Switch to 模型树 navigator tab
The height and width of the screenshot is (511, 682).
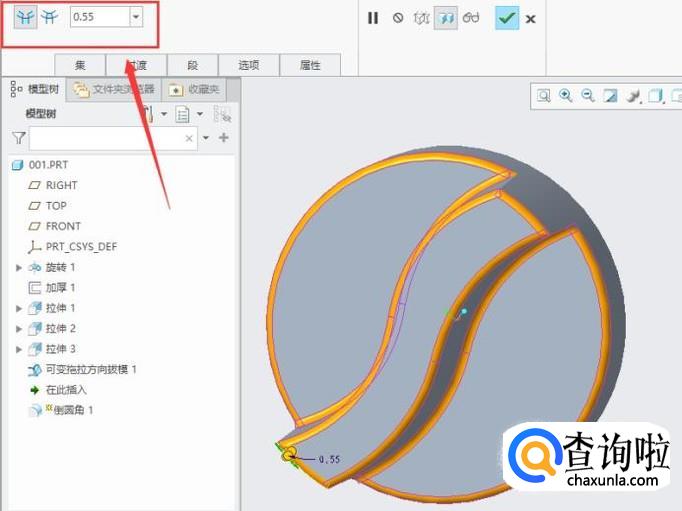[35, 89]
